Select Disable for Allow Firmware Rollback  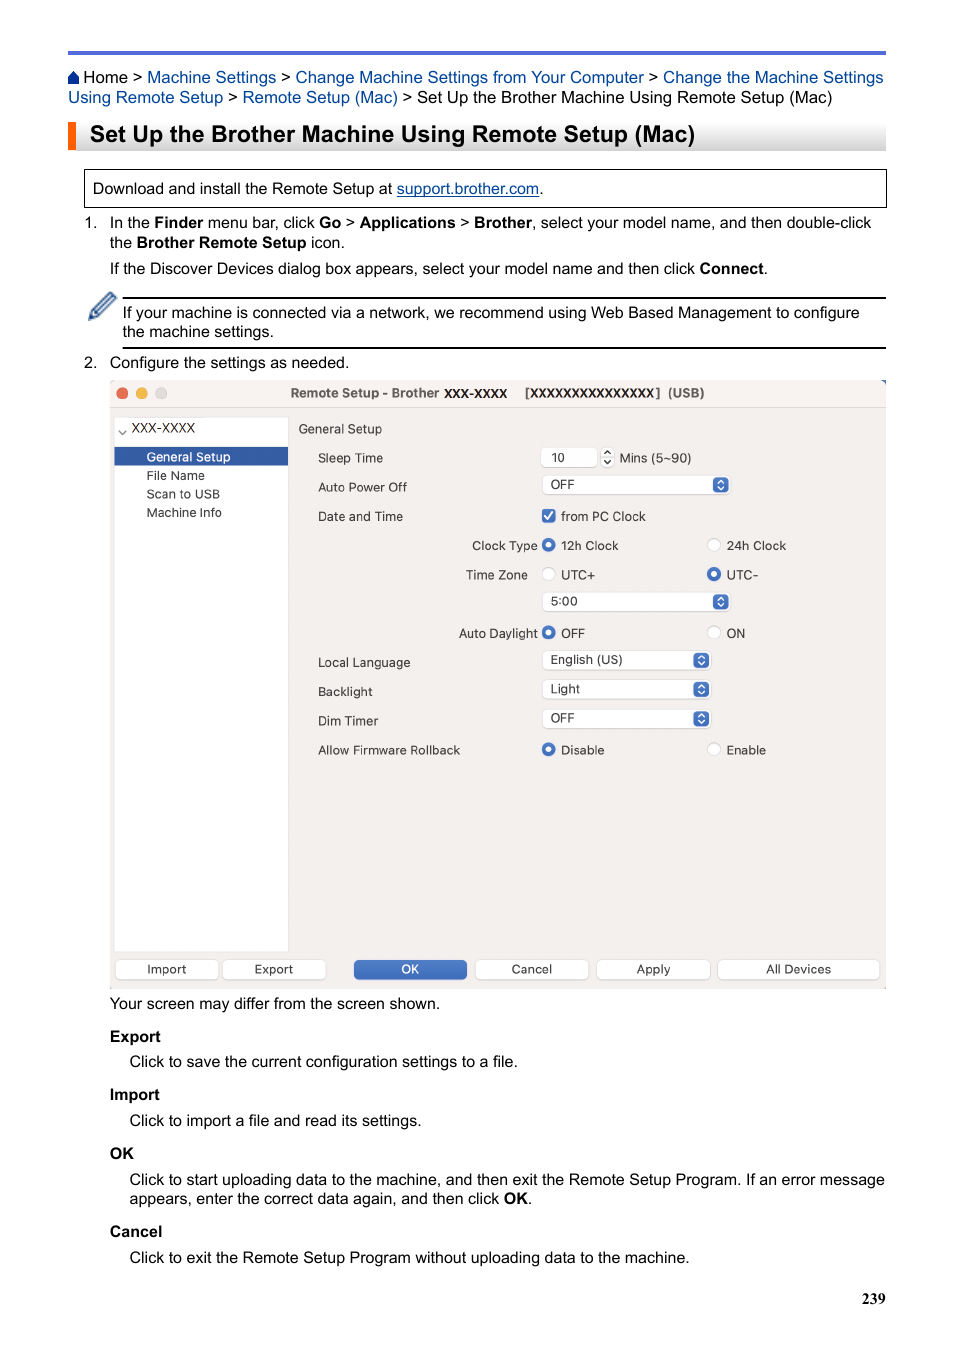tap(549, 750)
